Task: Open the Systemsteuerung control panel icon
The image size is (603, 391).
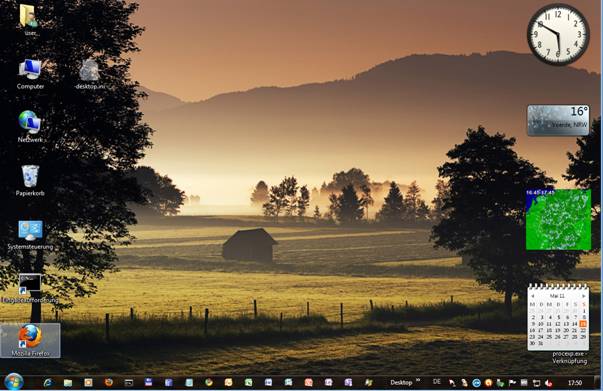Action: [x=30, y=235]
